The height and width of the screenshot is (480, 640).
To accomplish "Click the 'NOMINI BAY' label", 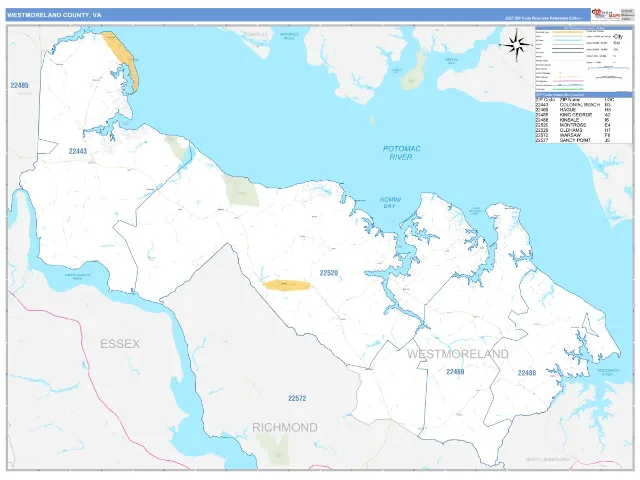I will (x=390, y=203).
